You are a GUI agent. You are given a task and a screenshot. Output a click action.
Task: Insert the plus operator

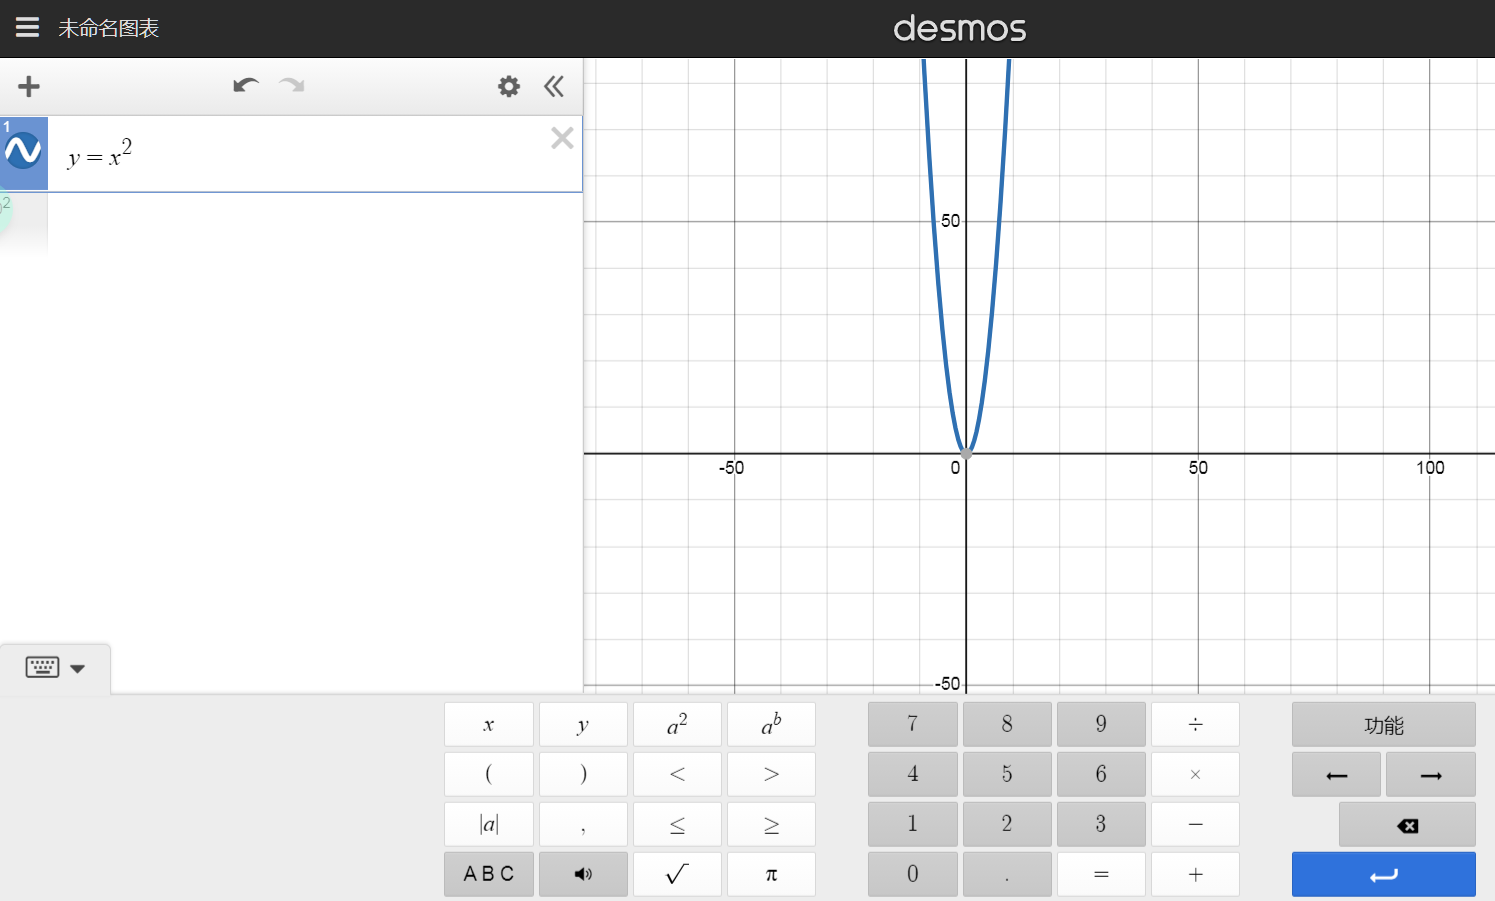point(1195,875)
